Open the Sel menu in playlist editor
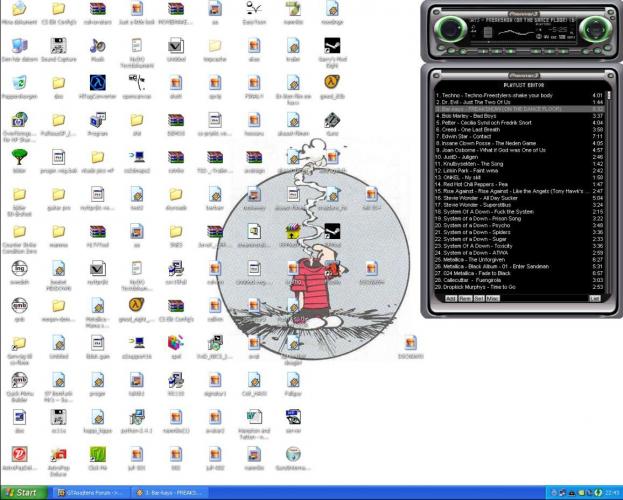Screen dimensions: 623x500 [479, 298]
